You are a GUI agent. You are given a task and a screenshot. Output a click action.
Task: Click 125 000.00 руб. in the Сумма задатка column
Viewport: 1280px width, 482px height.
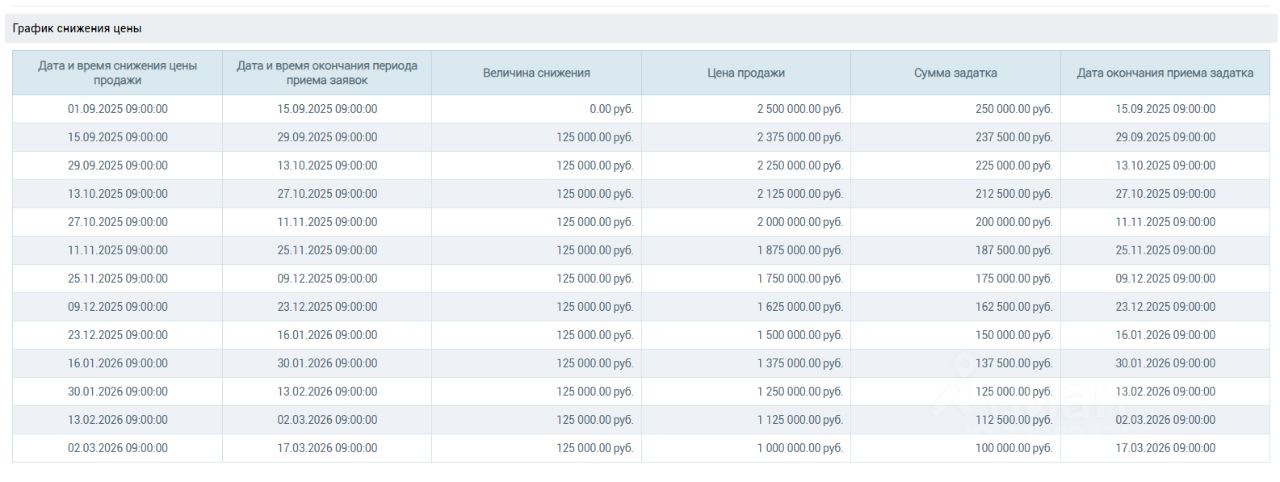click(1014, 391)
